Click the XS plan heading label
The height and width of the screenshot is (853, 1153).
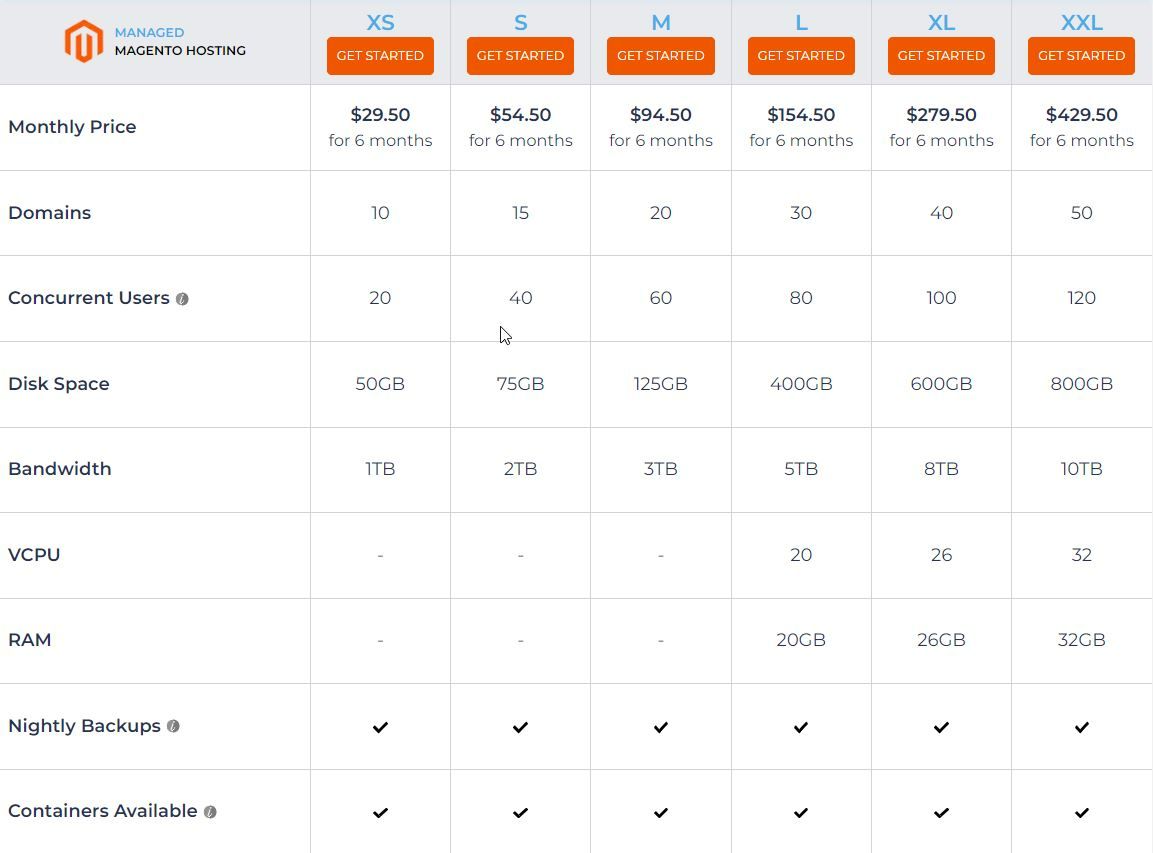coord(380,21)
